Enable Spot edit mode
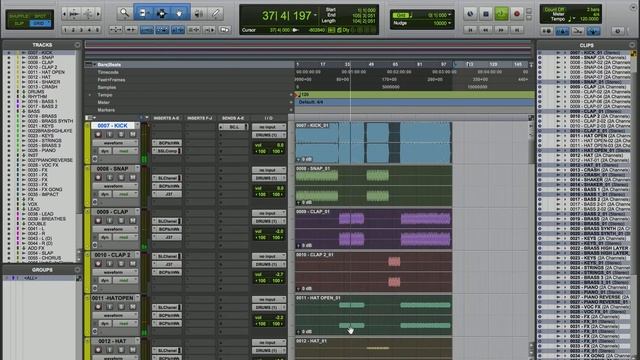This screenshot has width=640, height=360. click(40, 16)
